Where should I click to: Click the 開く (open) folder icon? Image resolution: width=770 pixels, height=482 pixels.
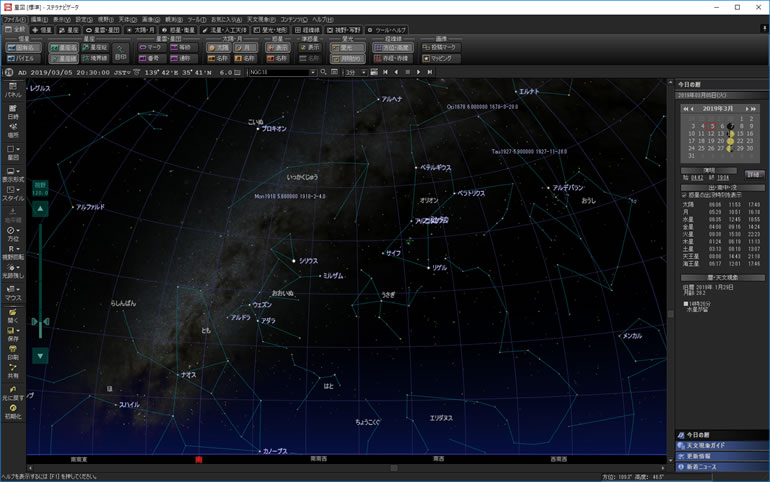click(13, 315)
